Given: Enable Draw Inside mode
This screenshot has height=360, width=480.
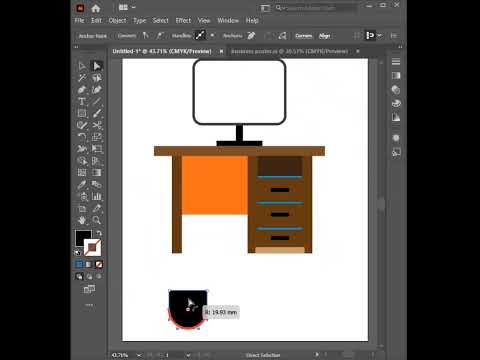Looking at the screenshot, I should pyautogui.click(x=99, y=276).
